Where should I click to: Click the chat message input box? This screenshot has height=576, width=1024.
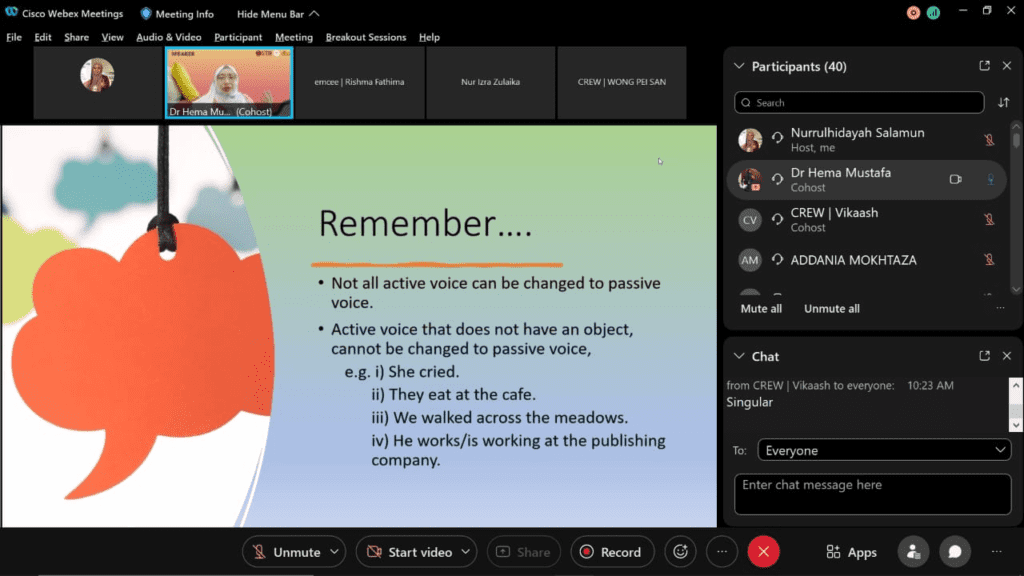(x=872, y=494)
